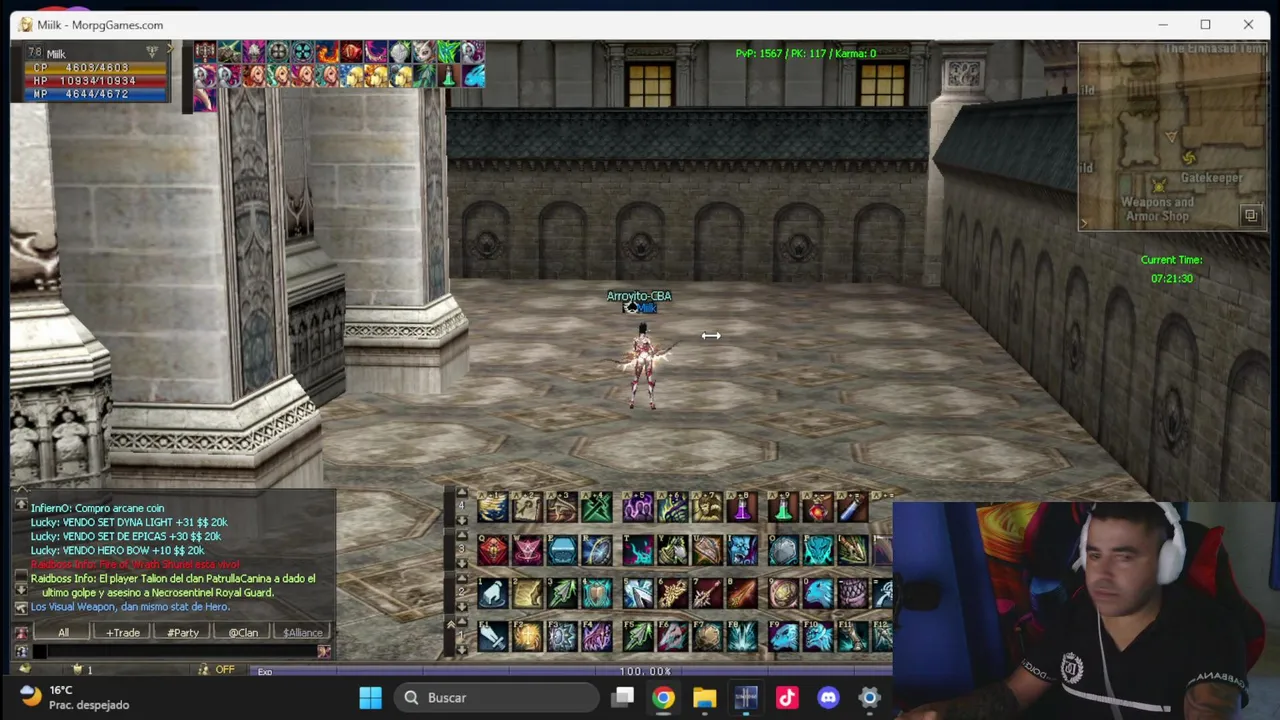Trigger the R blue round shield skill
1280x720 pixels.
[597, 550]
